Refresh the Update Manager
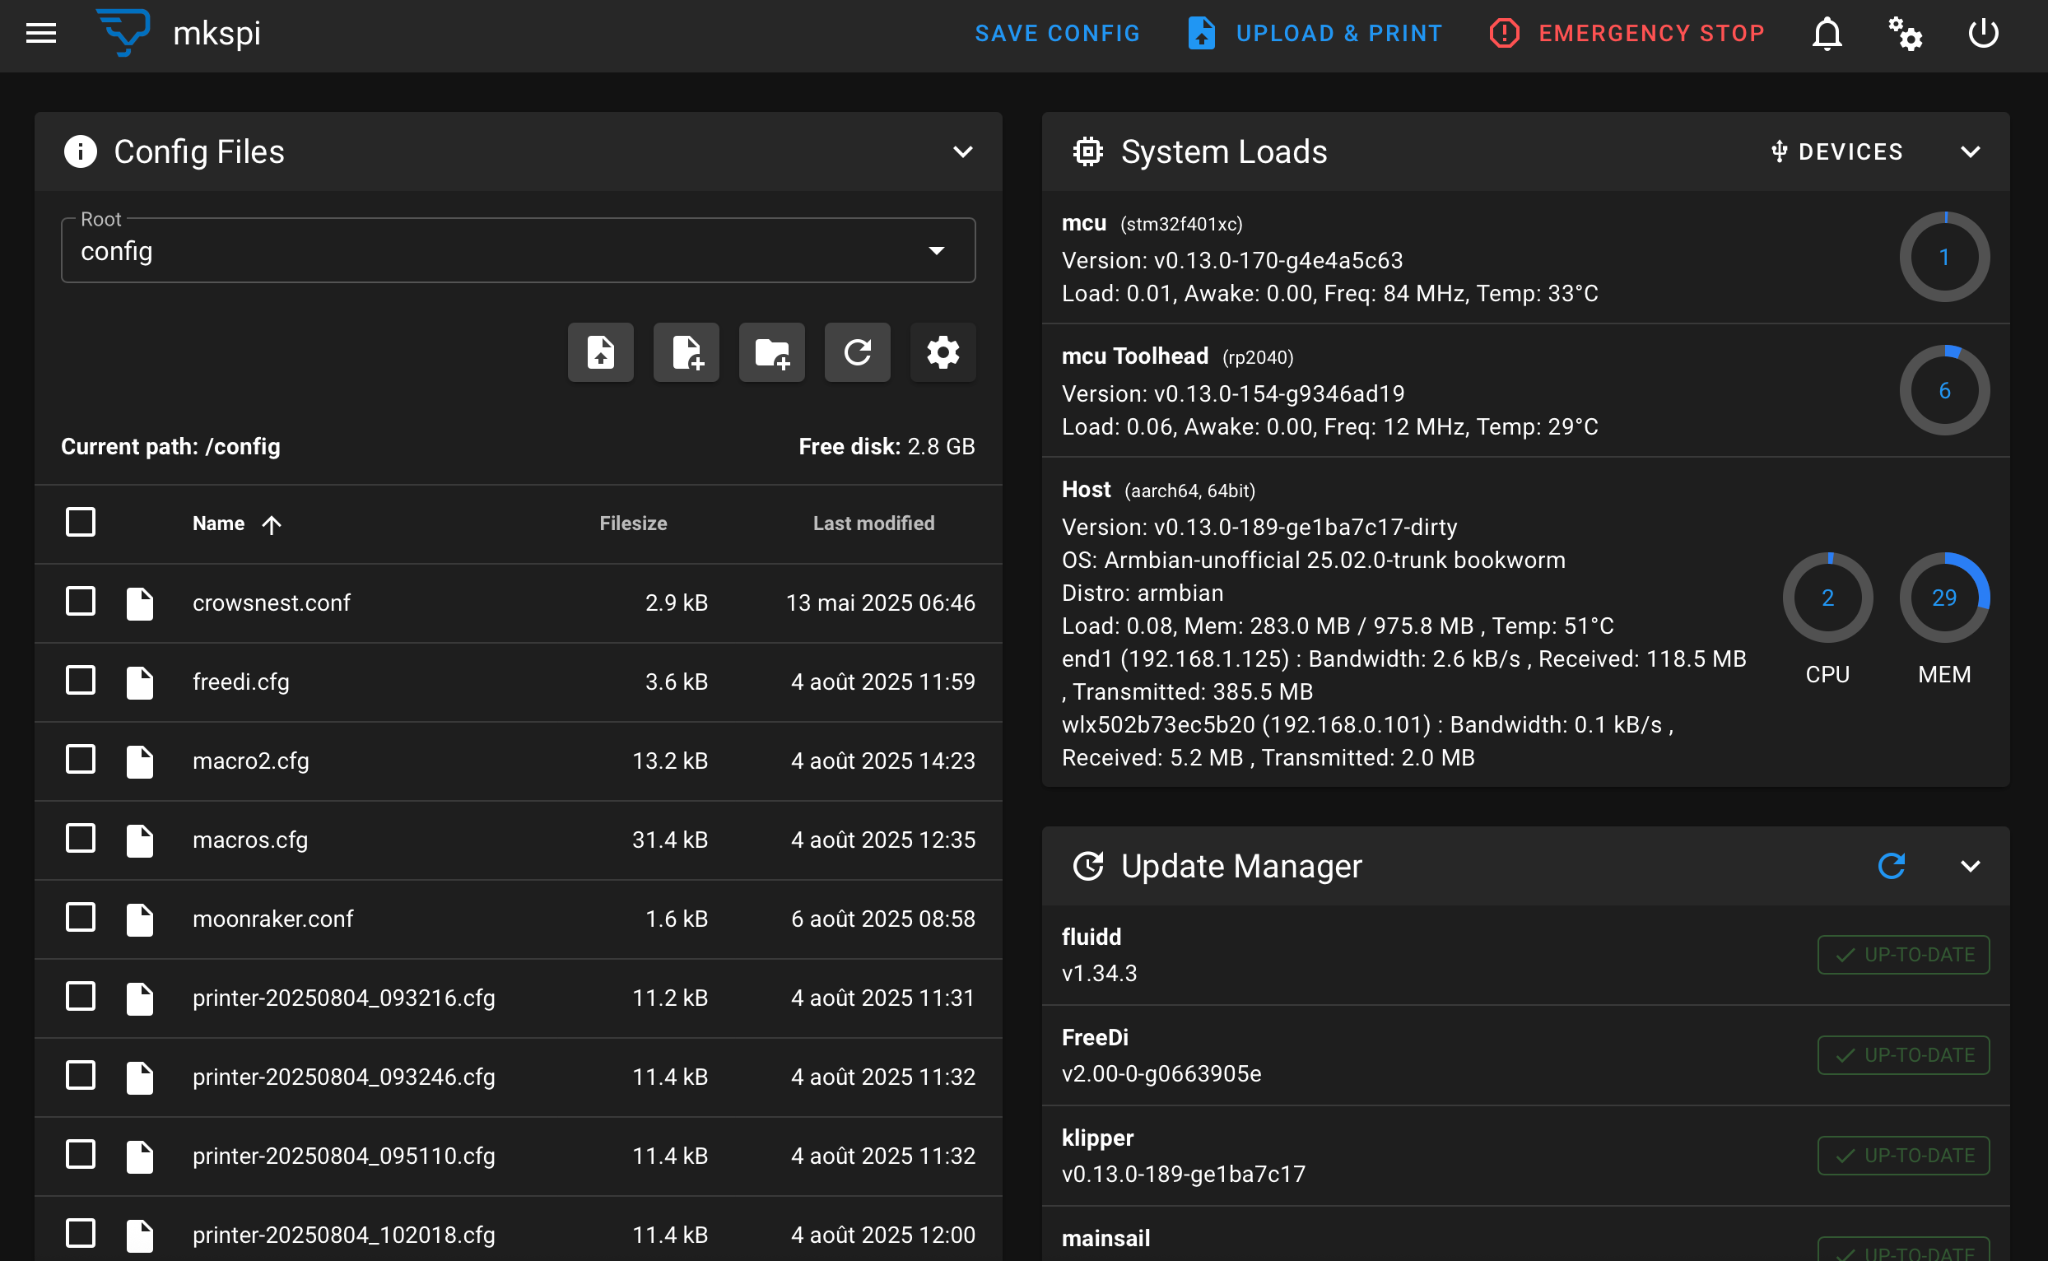2048x1261 pixels. (x=1891, y=866)
